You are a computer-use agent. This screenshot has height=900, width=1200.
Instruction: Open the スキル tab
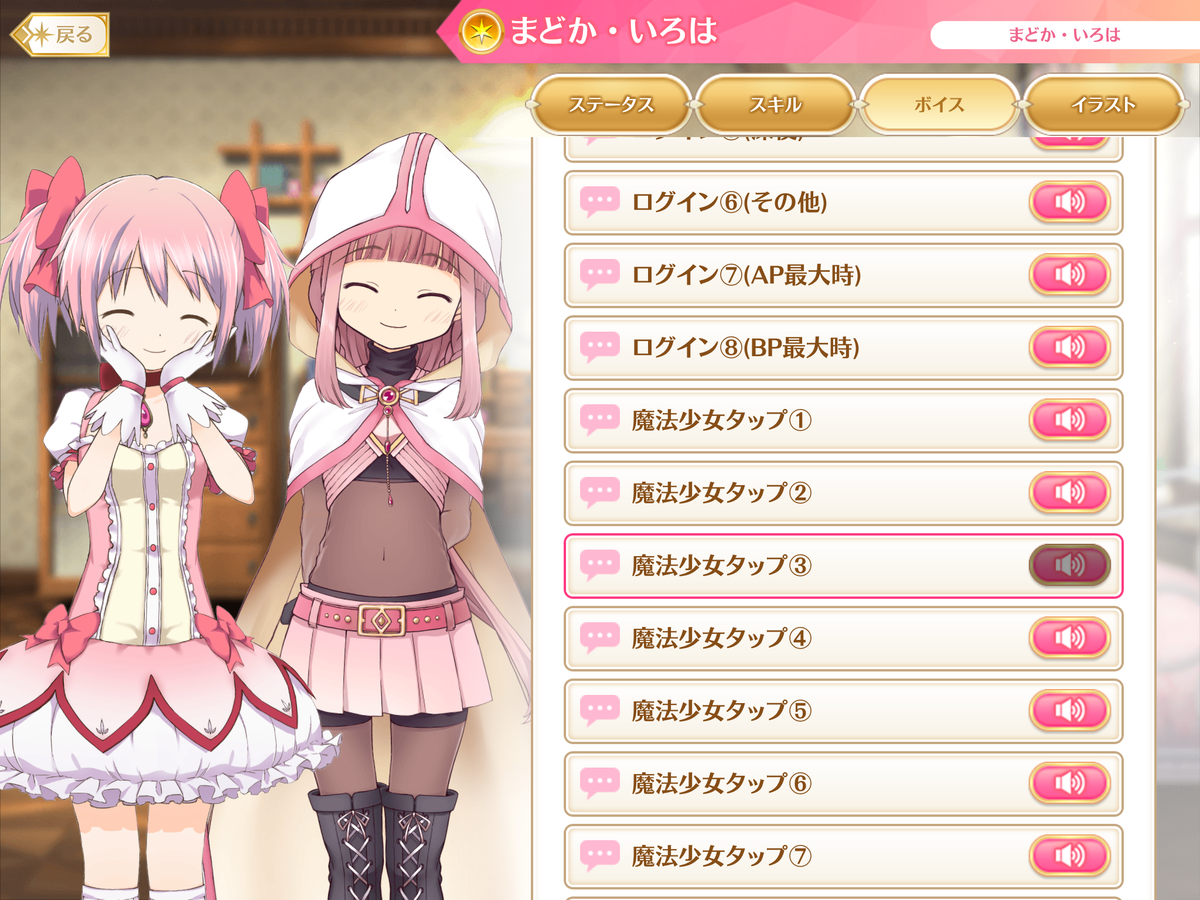pyautogui.click(x=775, y=105)
